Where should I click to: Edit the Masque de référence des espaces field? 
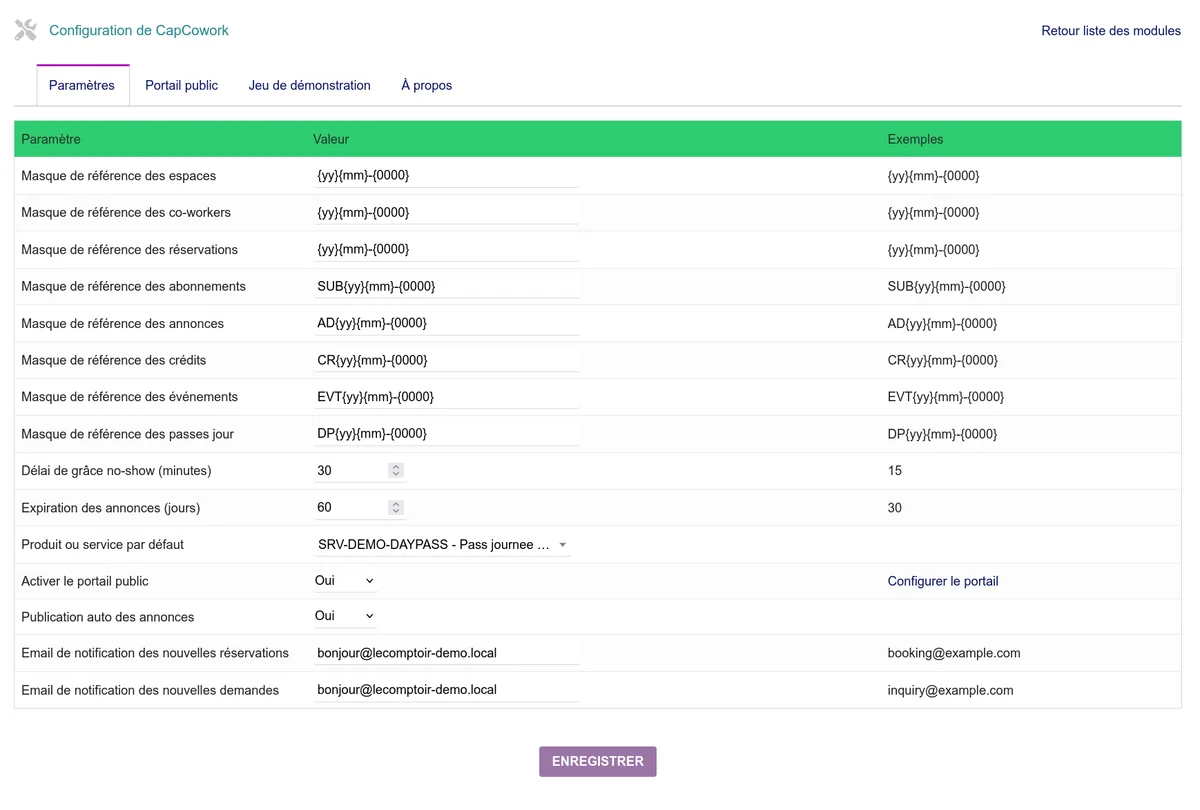(x=446, y=175)
